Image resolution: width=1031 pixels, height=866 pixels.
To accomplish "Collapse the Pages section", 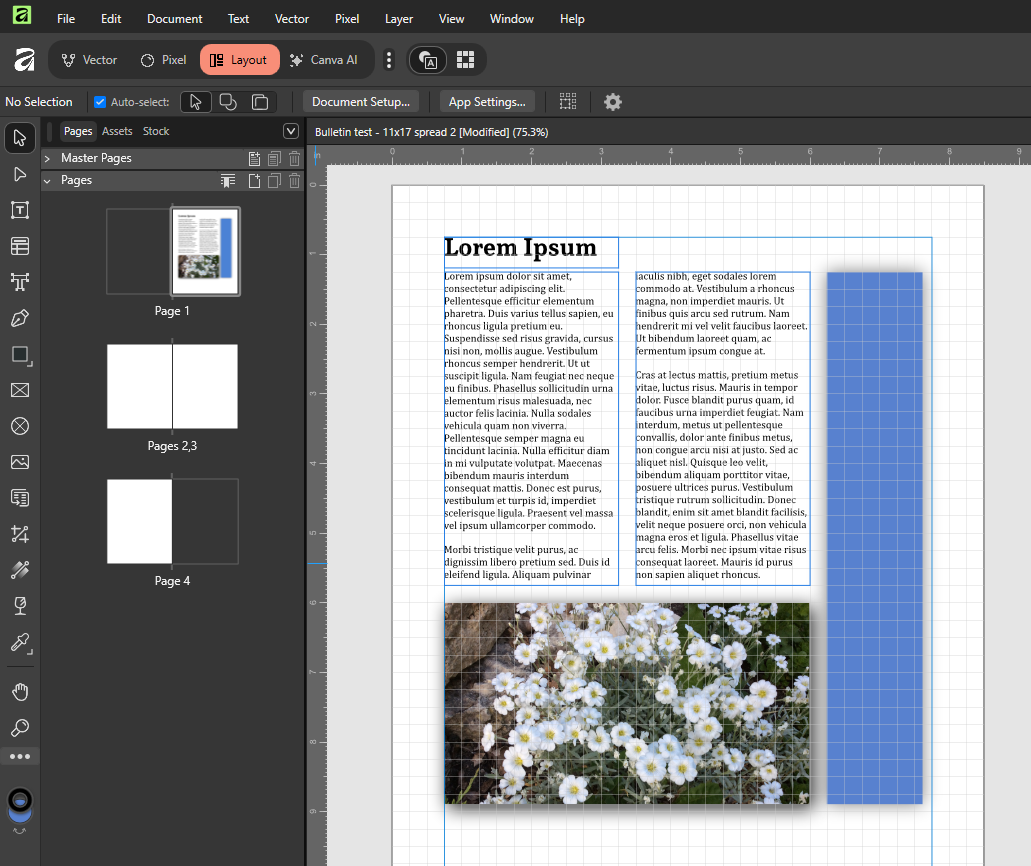I will [x=47, y=181].
